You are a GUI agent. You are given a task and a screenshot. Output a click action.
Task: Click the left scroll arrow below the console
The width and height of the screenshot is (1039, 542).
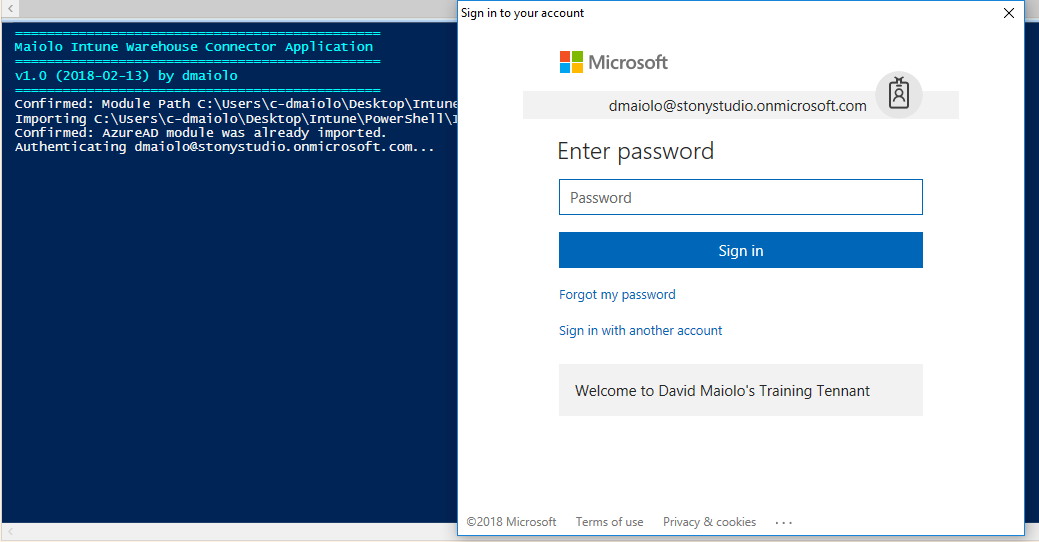point(10,531)
